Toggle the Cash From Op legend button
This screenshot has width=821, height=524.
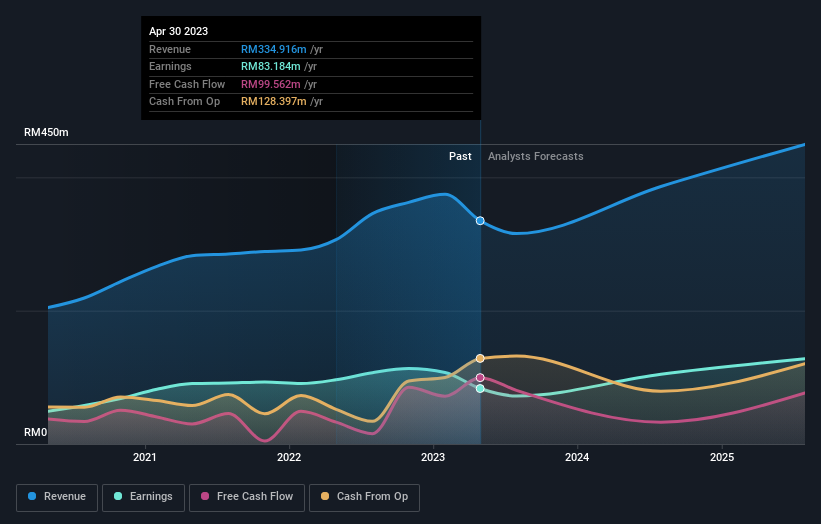click(x=364, y=497)
